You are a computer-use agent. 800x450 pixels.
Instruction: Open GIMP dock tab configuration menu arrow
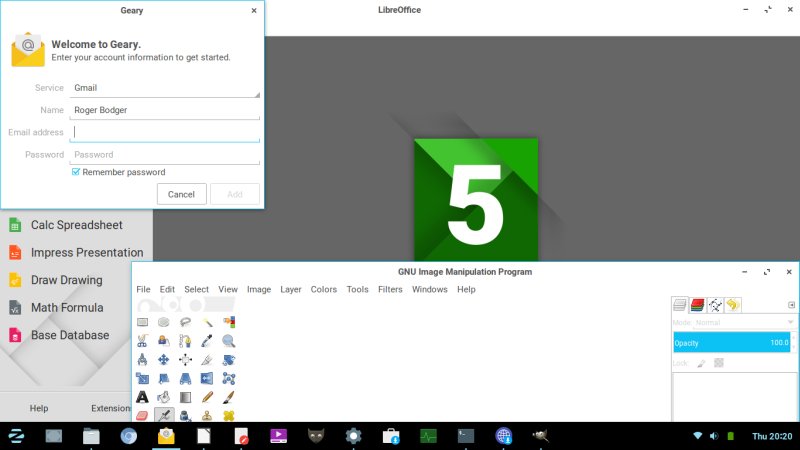[791, 305]
